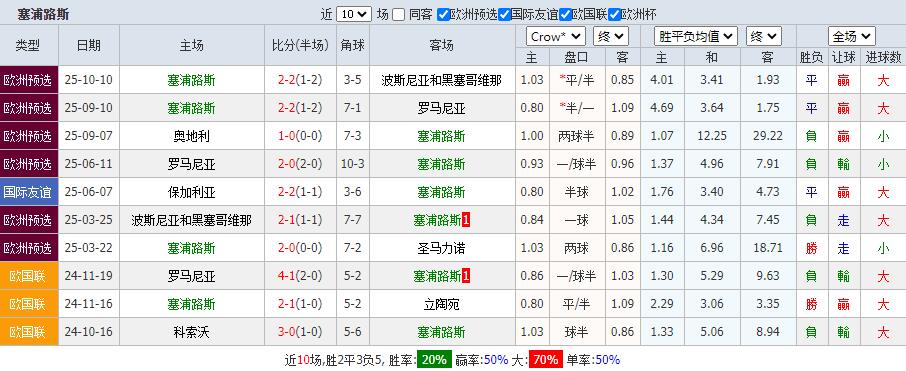
Task: Open the 奥地利 team link
Action: tap(191, 136)
